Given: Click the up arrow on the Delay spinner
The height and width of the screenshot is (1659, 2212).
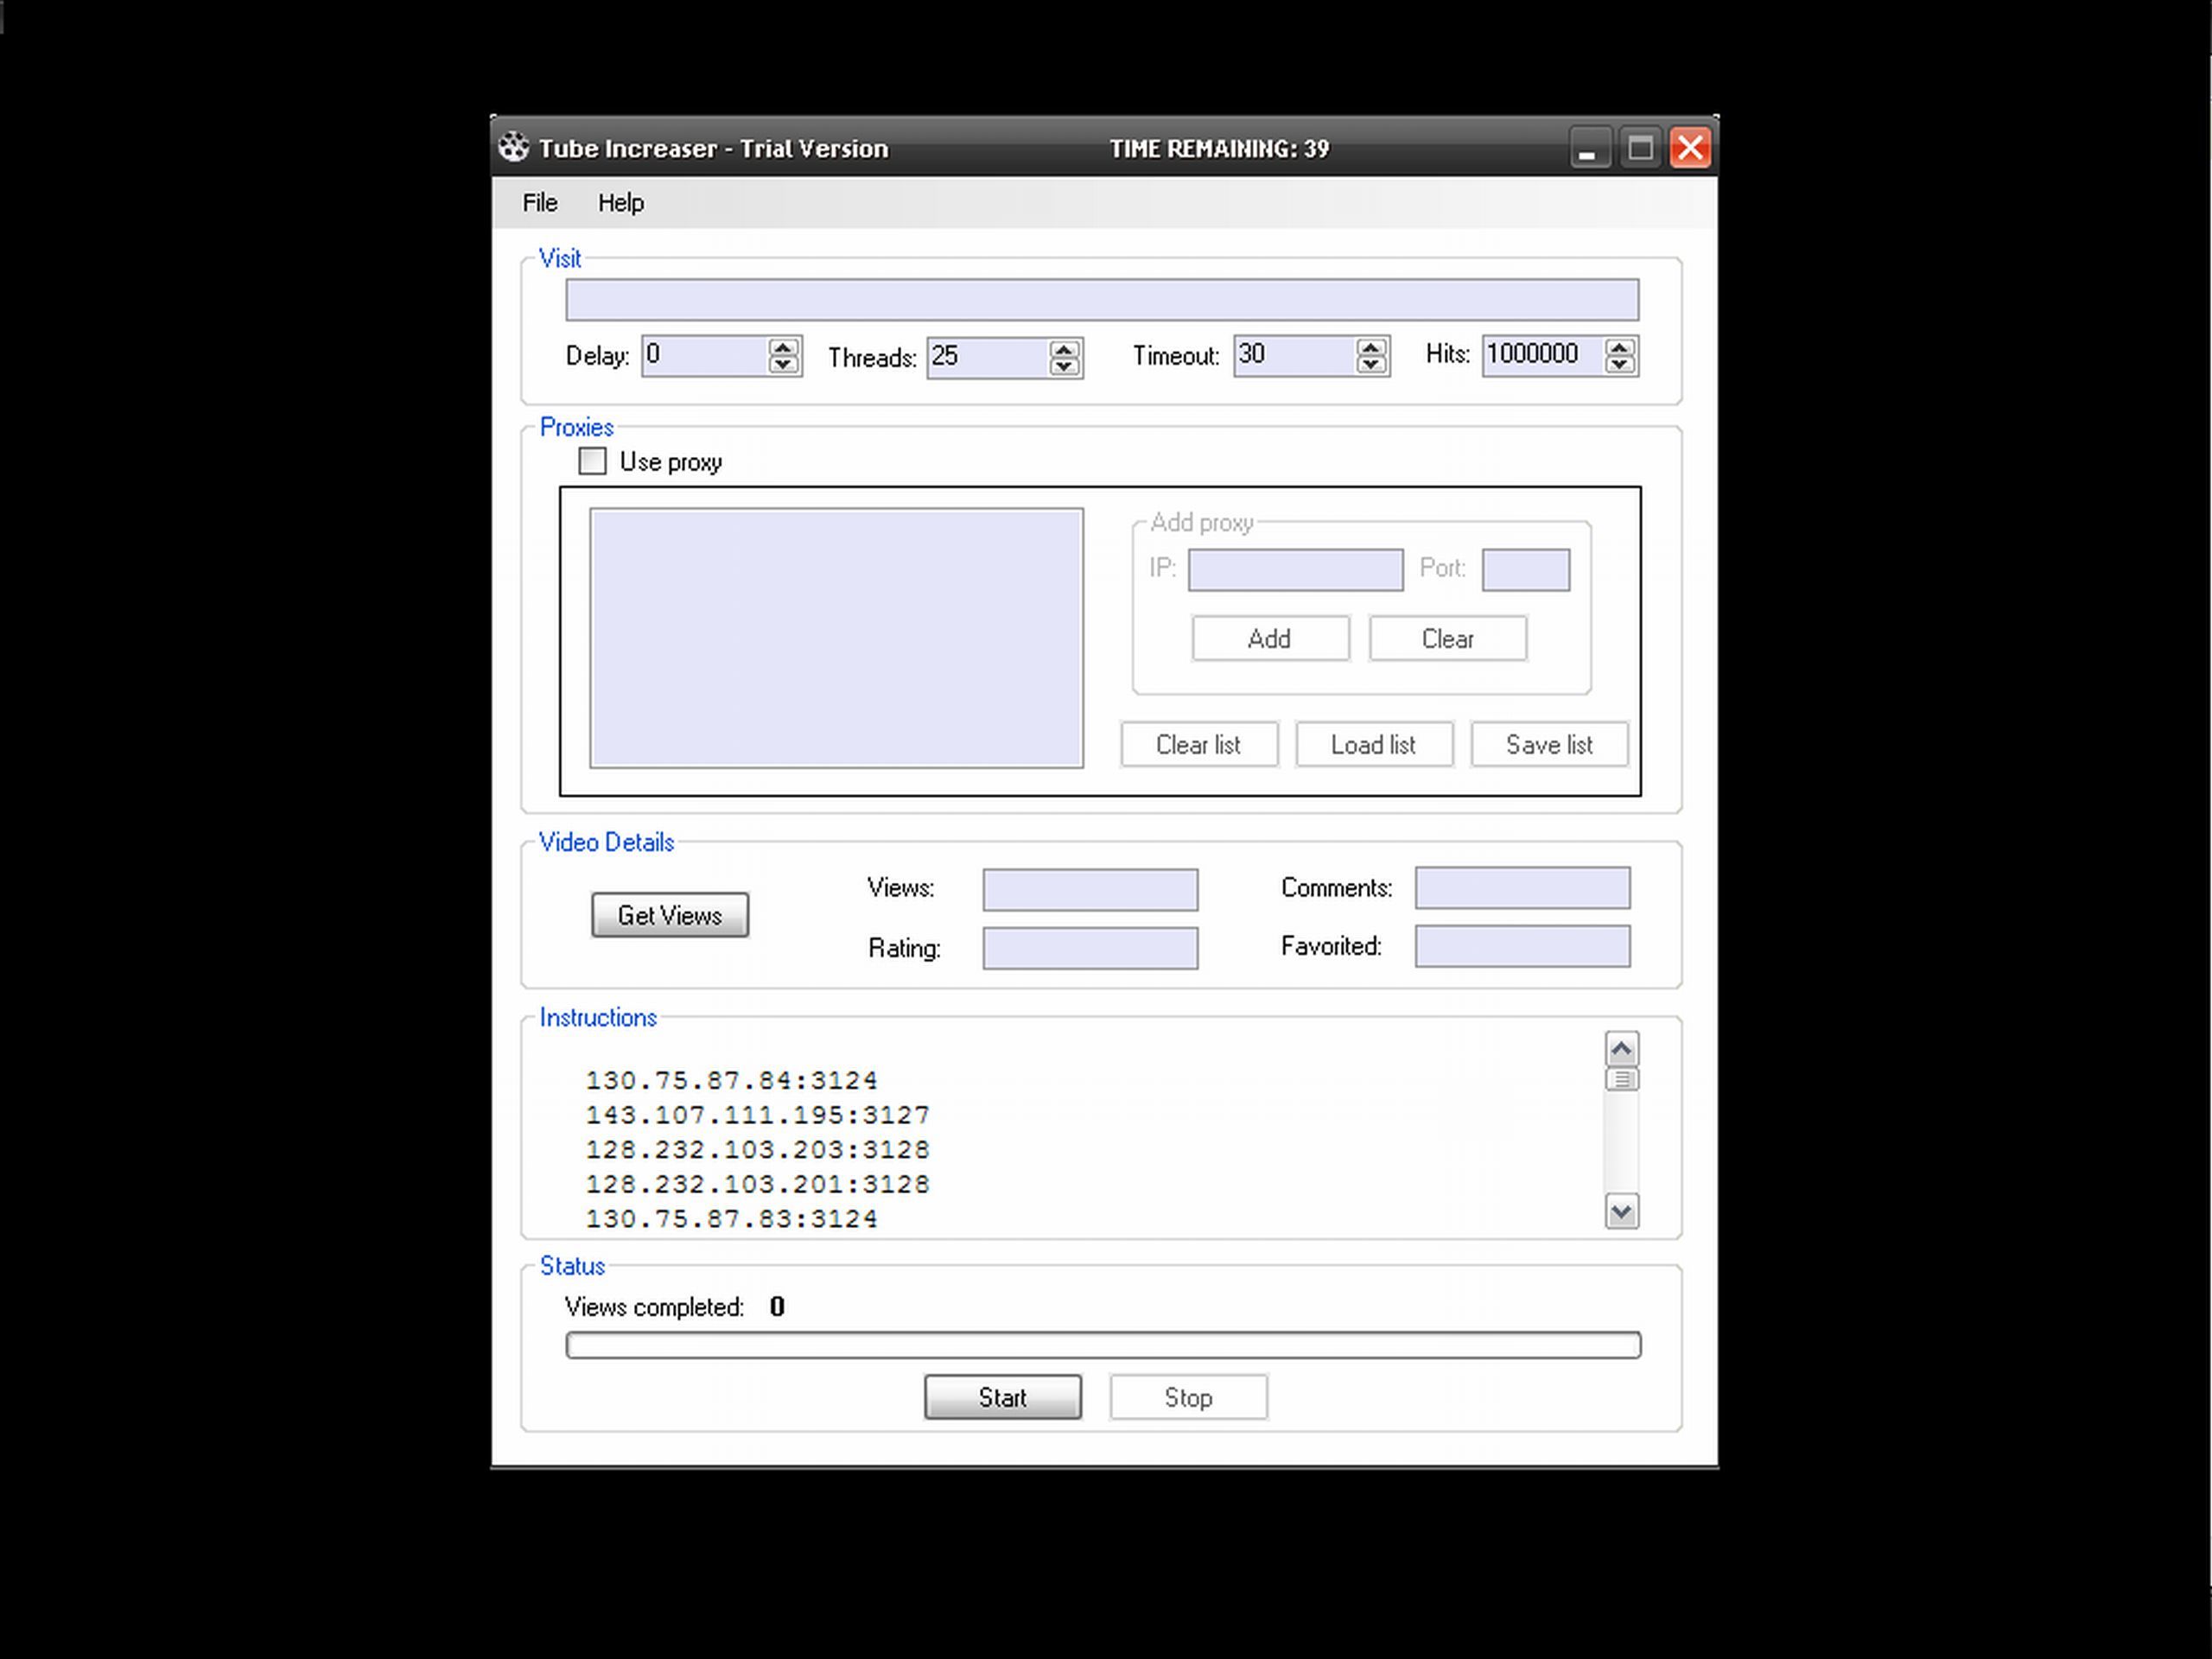Looking at the screenshot, I should coord(784,347).
